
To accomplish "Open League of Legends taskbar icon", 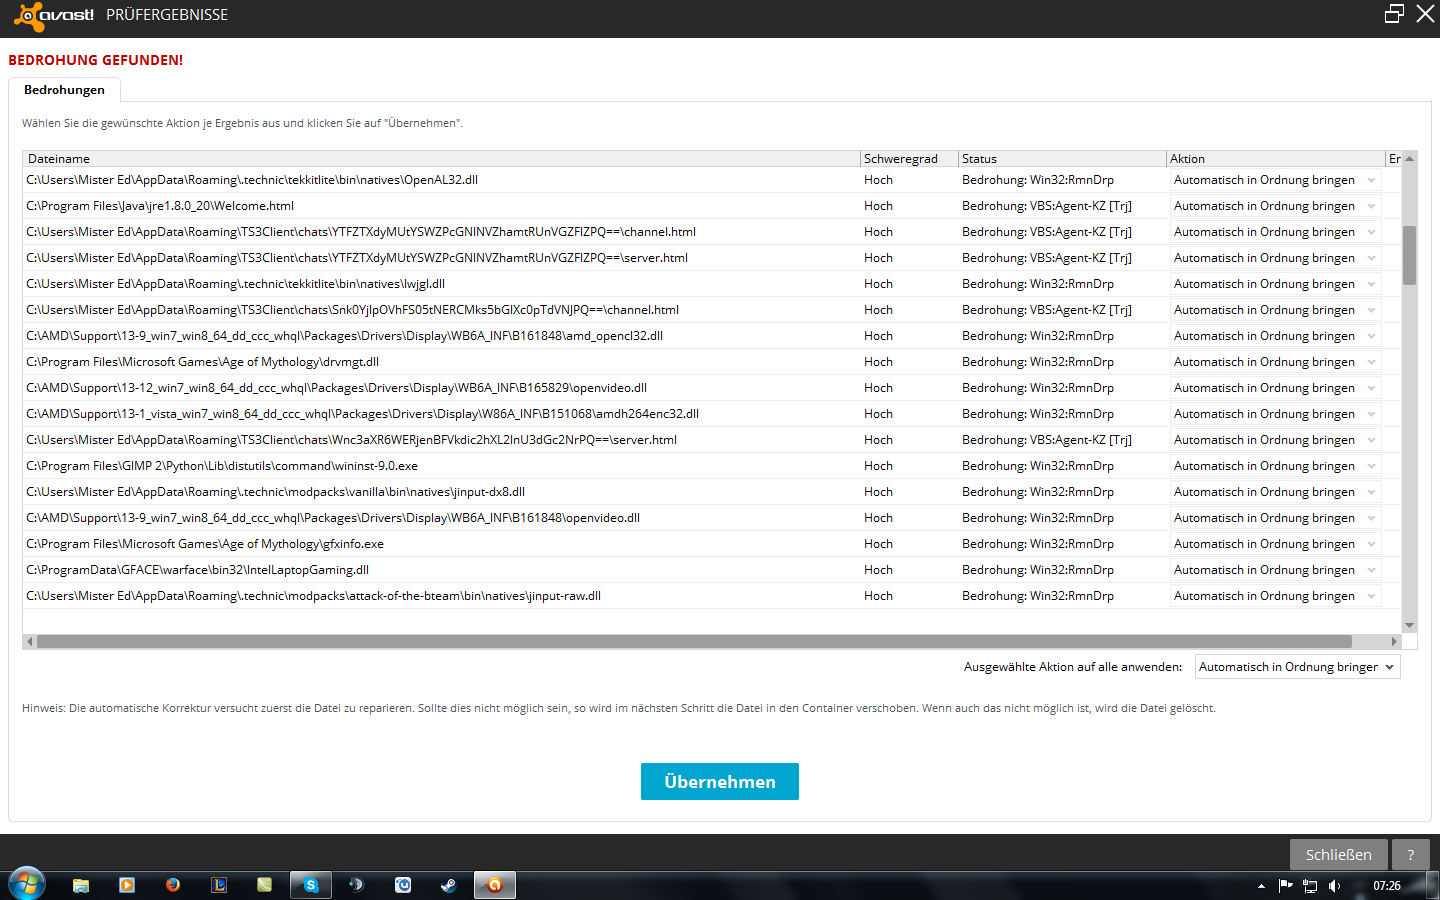I will click(x=219, y=885).
